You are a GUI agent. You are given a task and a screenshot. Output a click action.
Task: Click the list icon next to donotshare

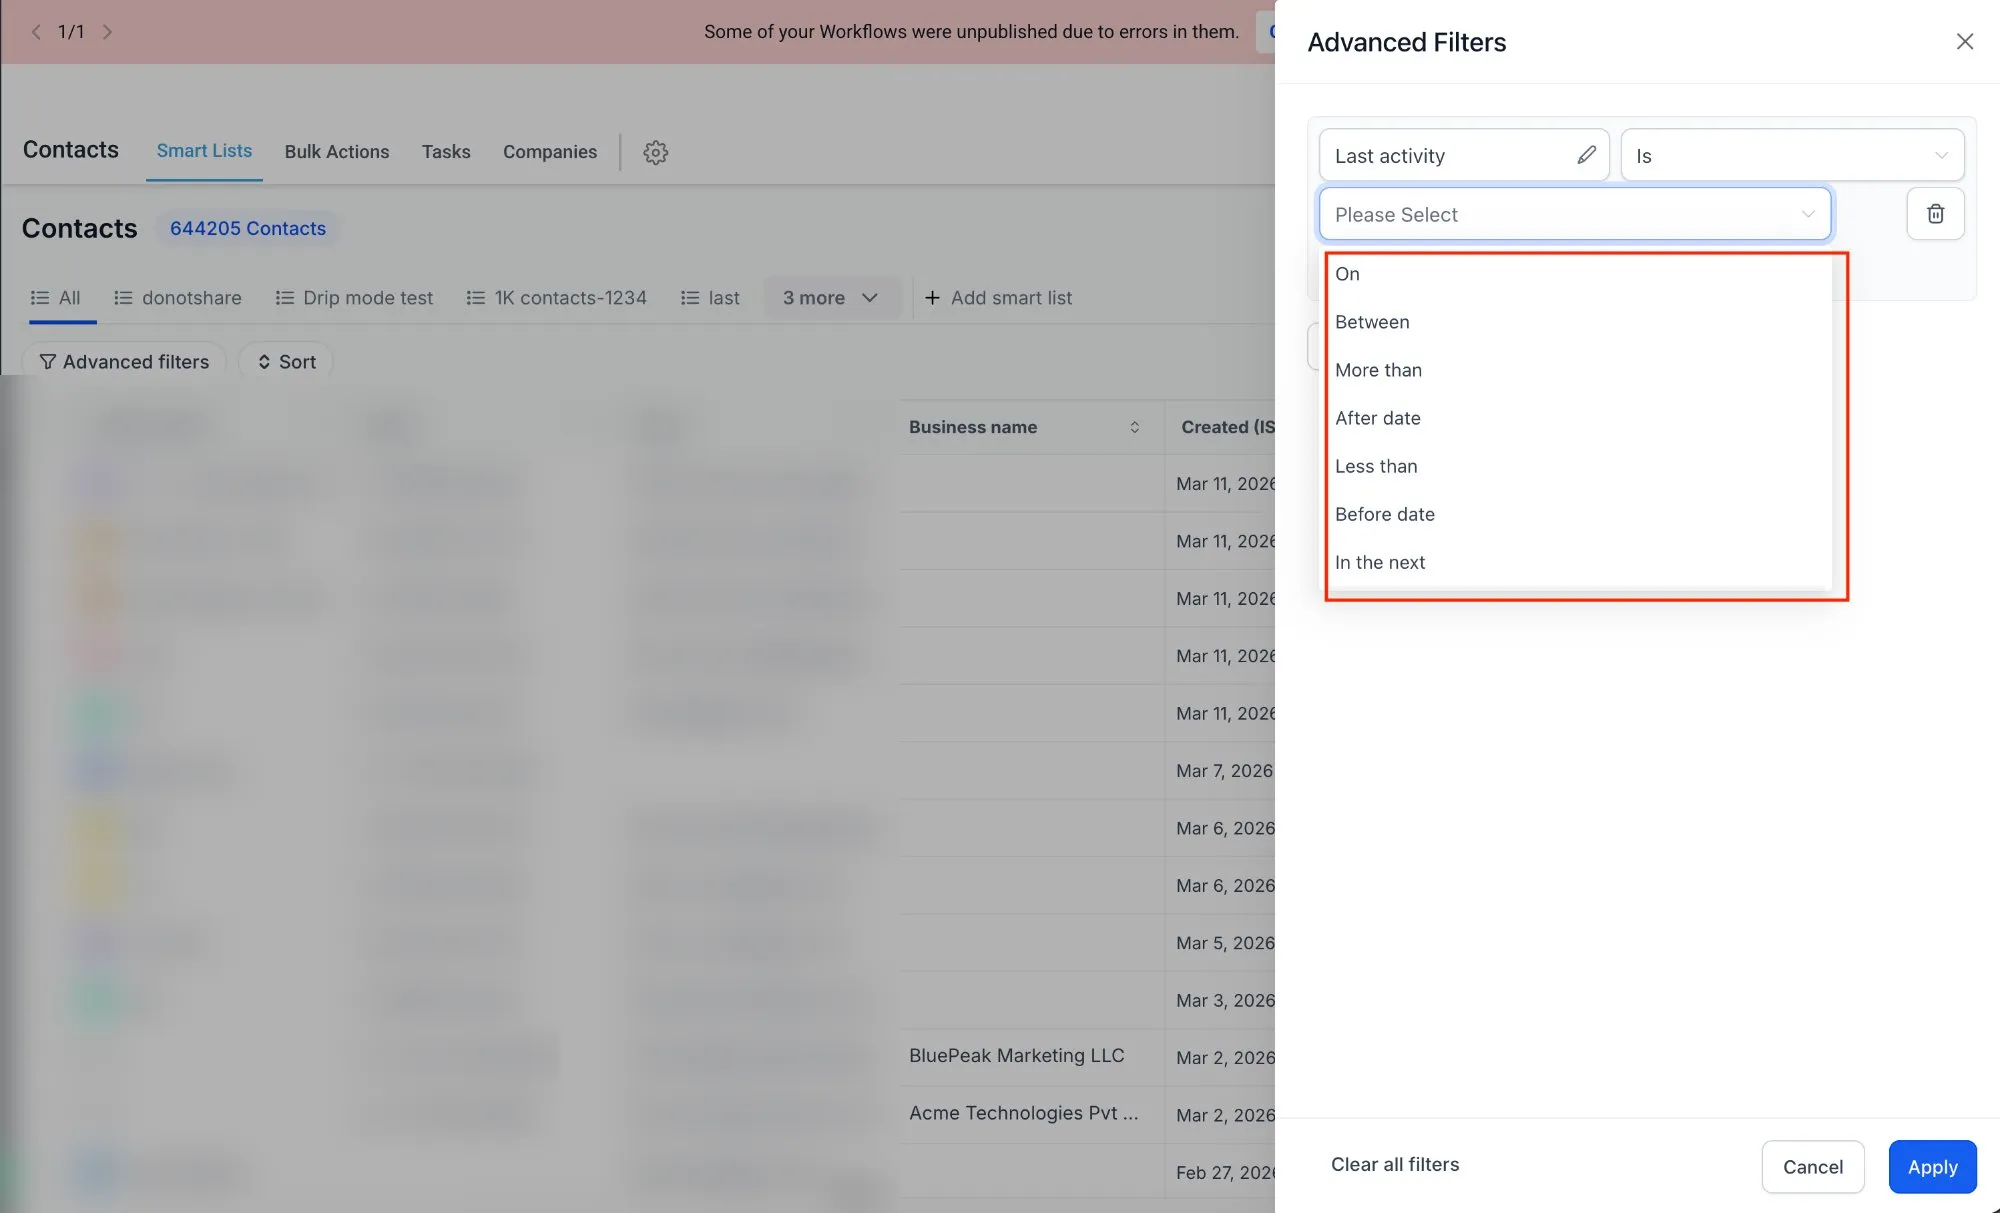click(x=122, y=297)
